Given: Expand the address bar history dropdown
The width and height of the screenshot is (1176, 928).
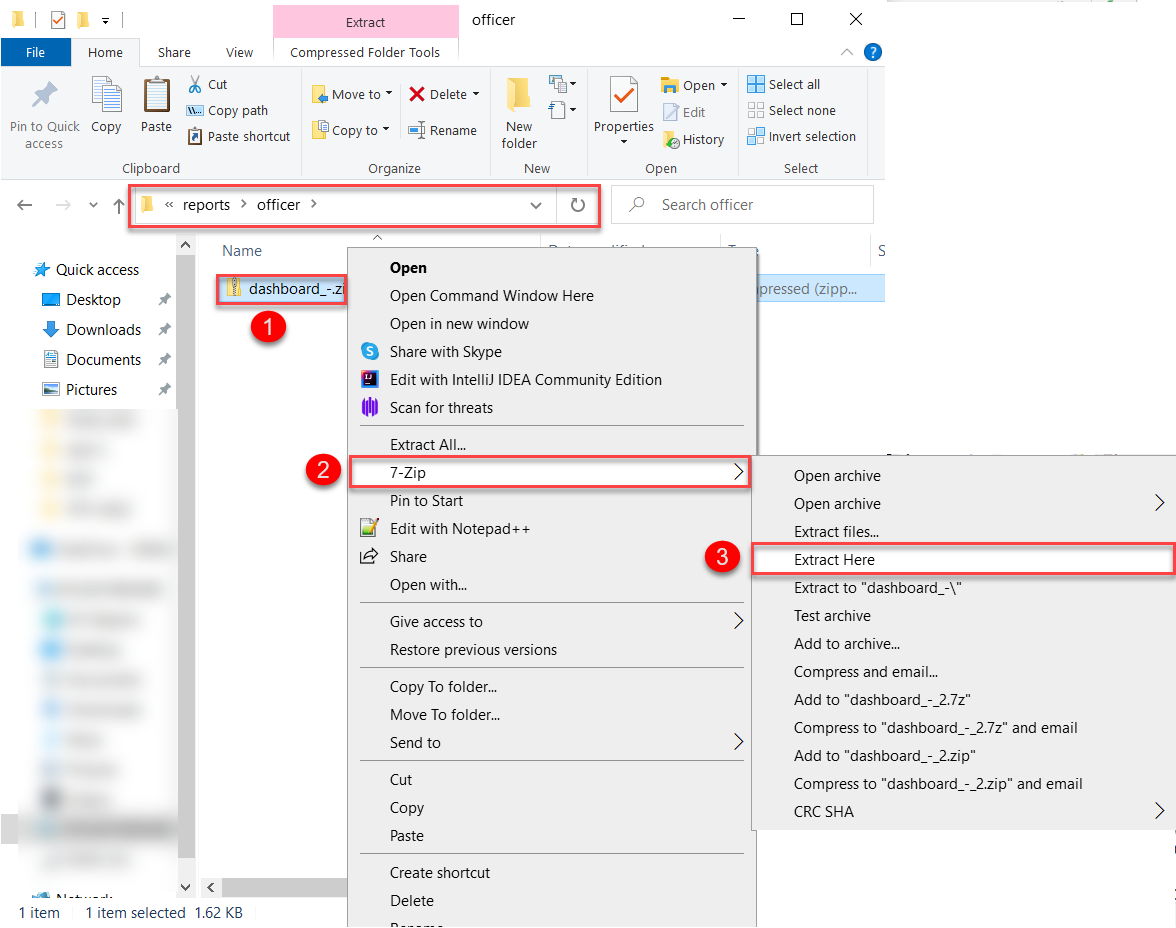Looking at the screenshot, I should tap(536, 205).
